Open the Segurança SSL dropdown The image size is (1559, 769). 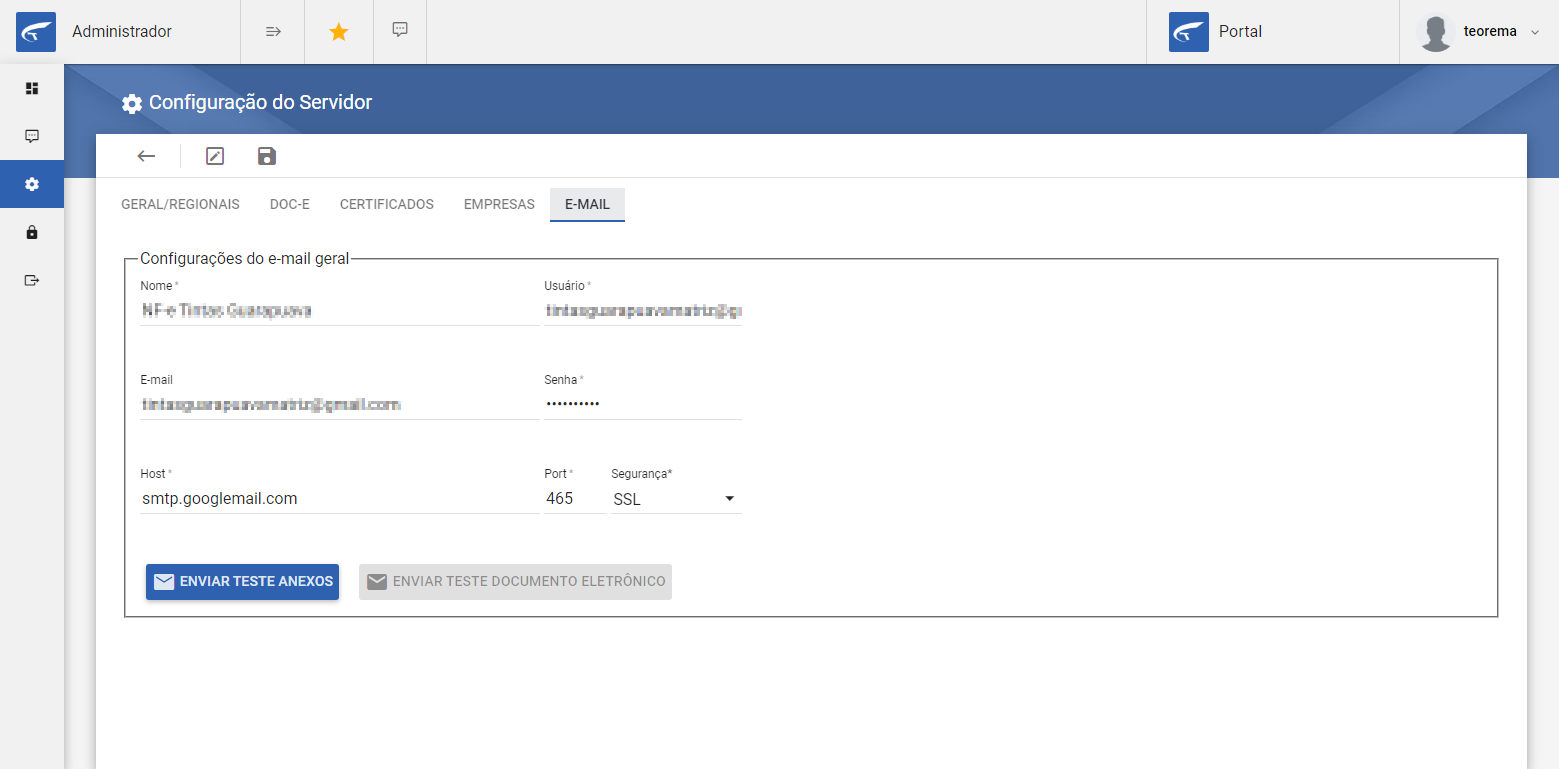(x=676, y=499)
